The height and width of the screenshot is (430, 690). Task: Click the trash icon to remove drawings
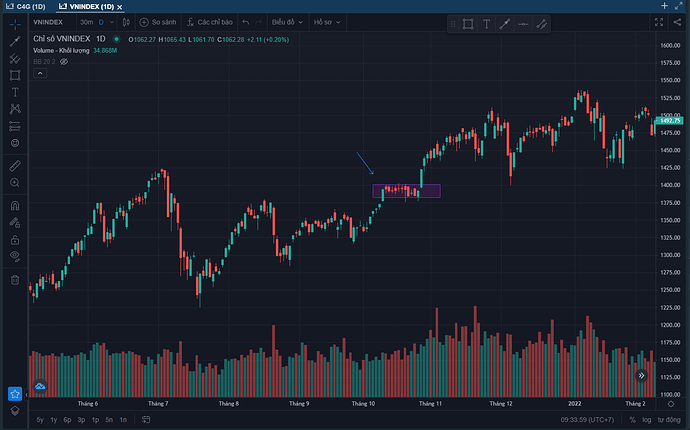tap(14, 280)
